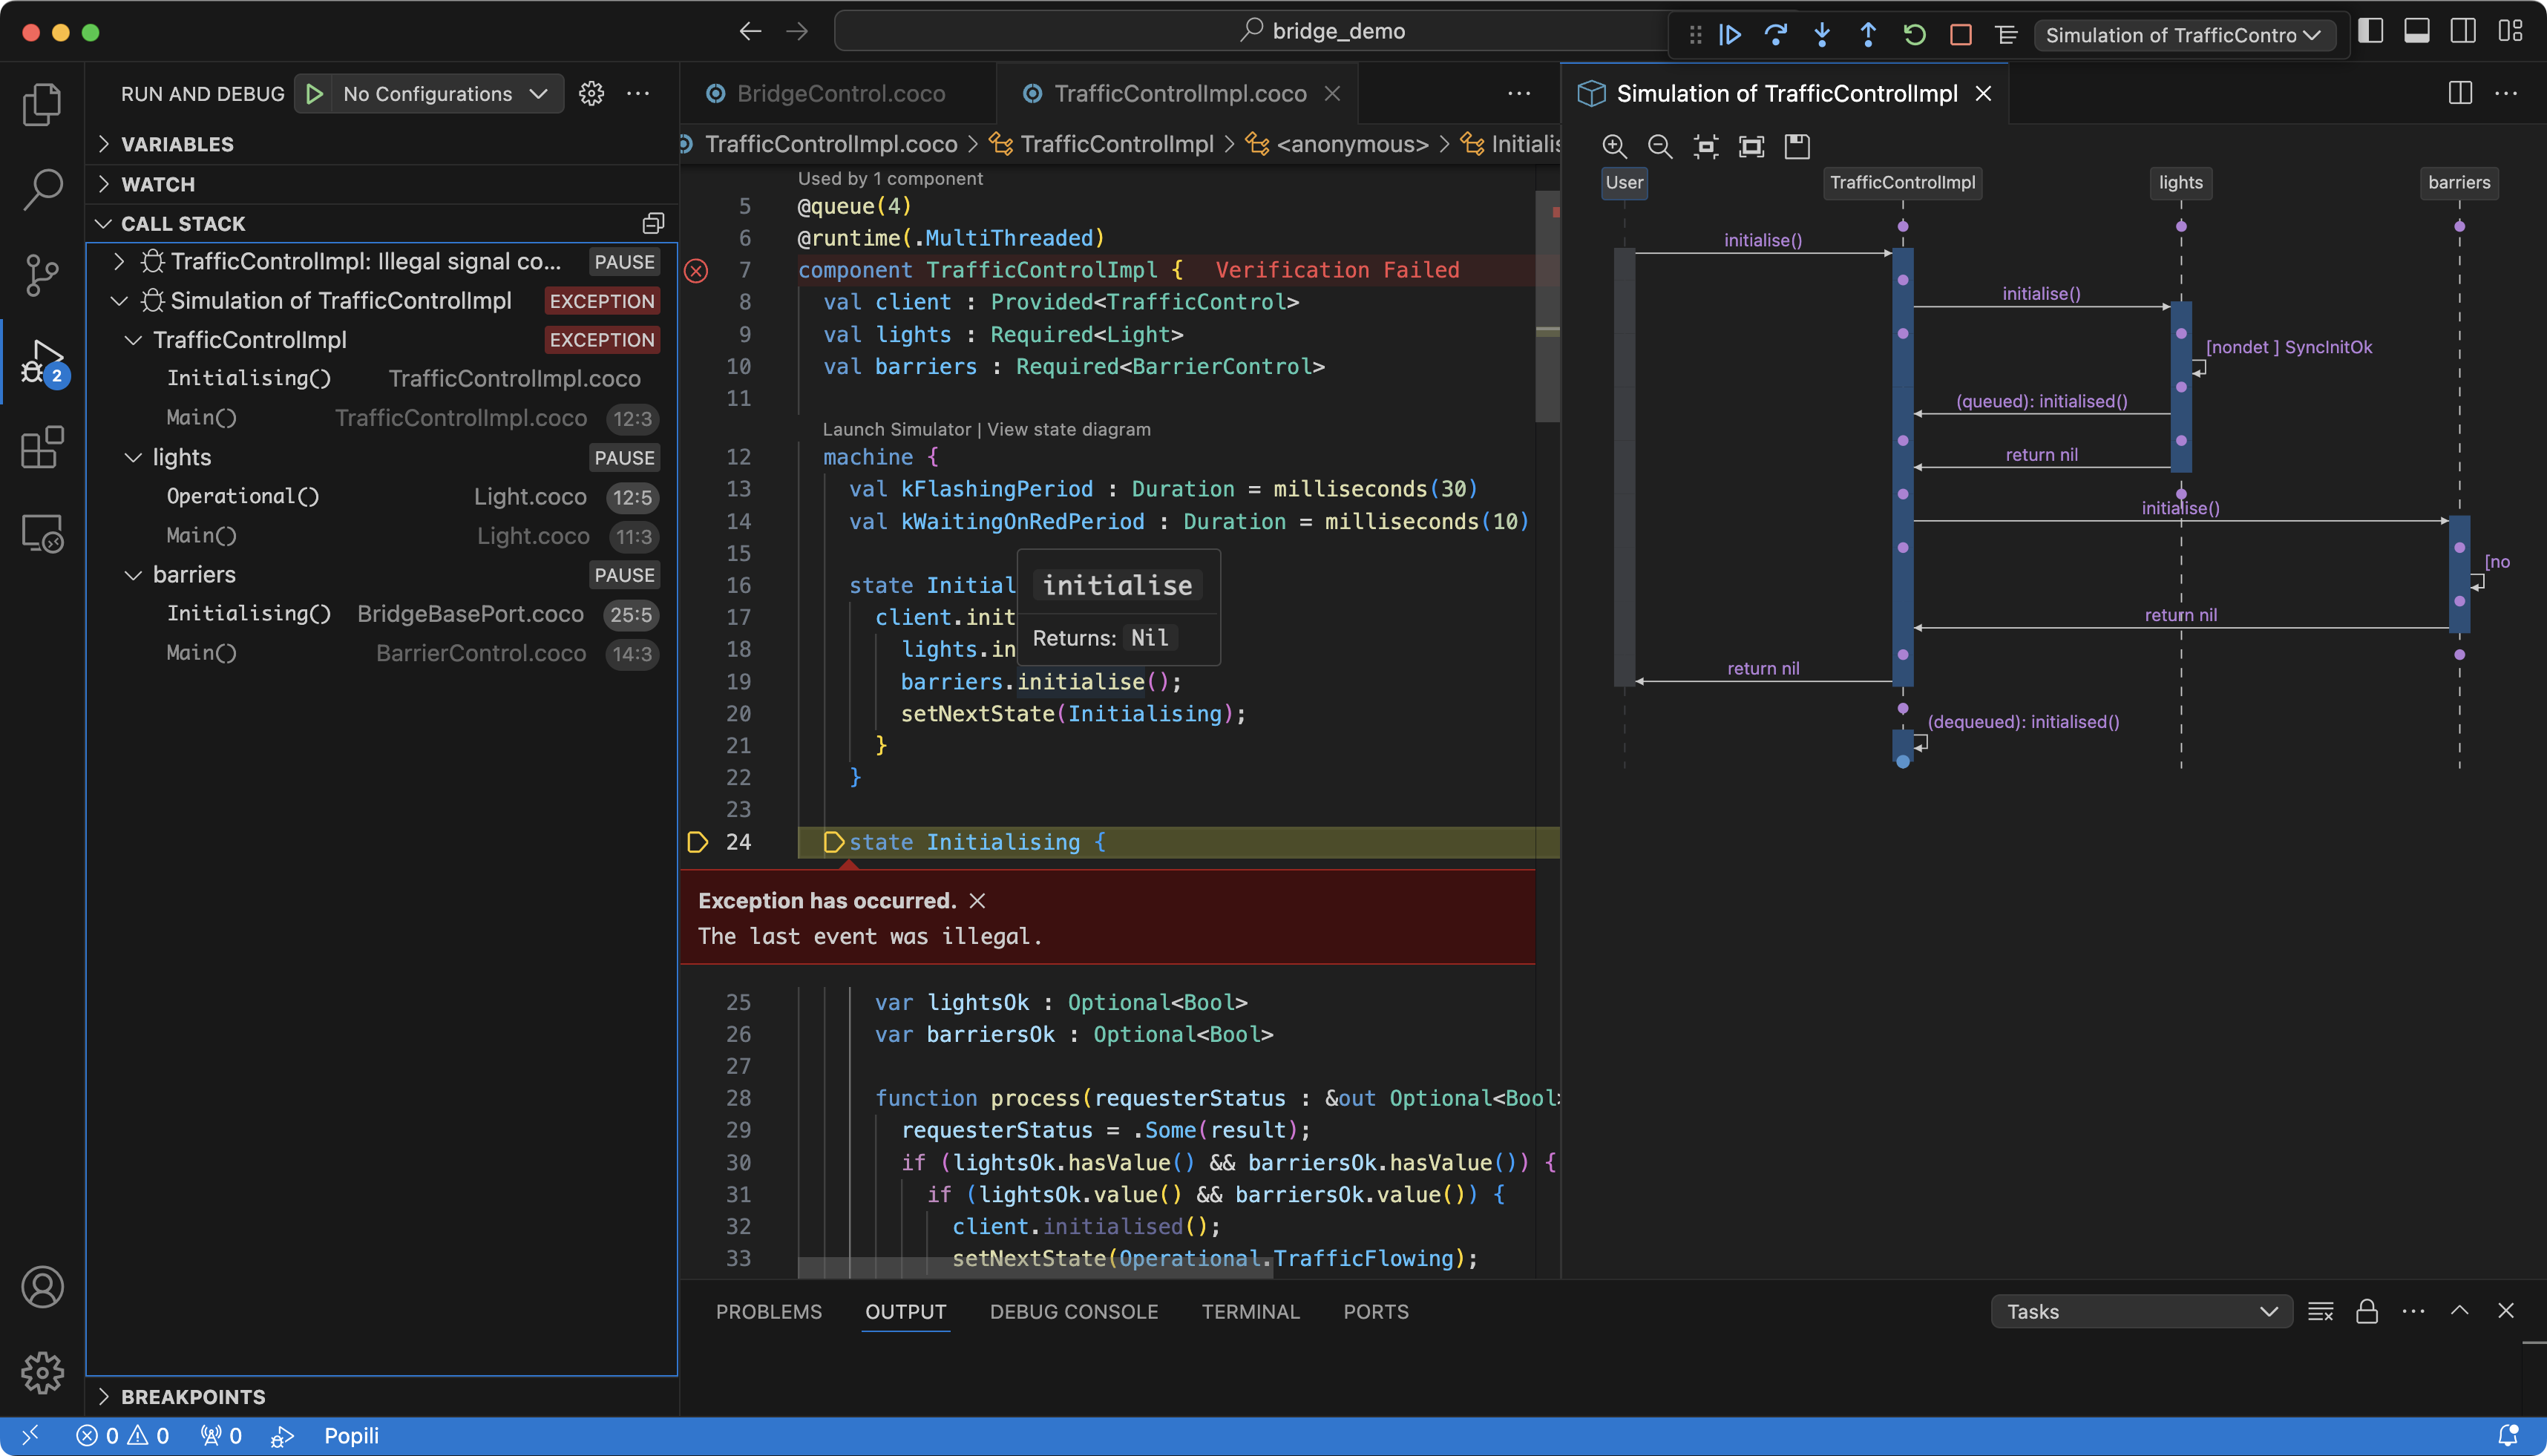Split the simulation editor right
Viewport: 2547px width, 1456px height.
click(x=2460, y=93)
